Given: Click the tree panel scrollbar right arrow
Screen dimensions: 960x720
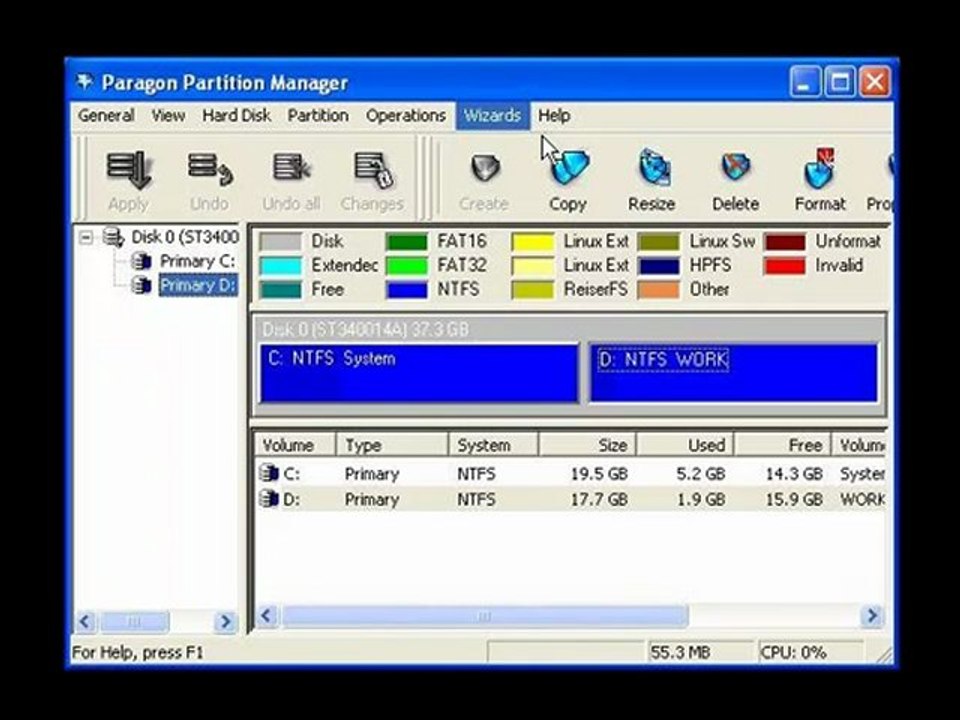Looking at the screenshot, I should [x=226, y=622].
